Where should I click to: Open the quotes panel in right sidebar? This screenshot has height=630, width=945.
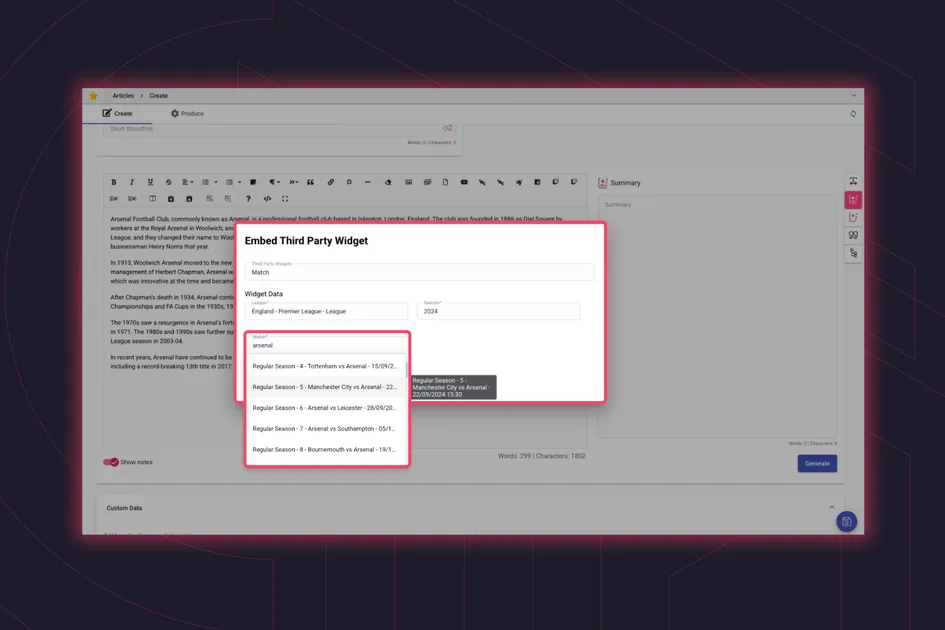[853, 235]
